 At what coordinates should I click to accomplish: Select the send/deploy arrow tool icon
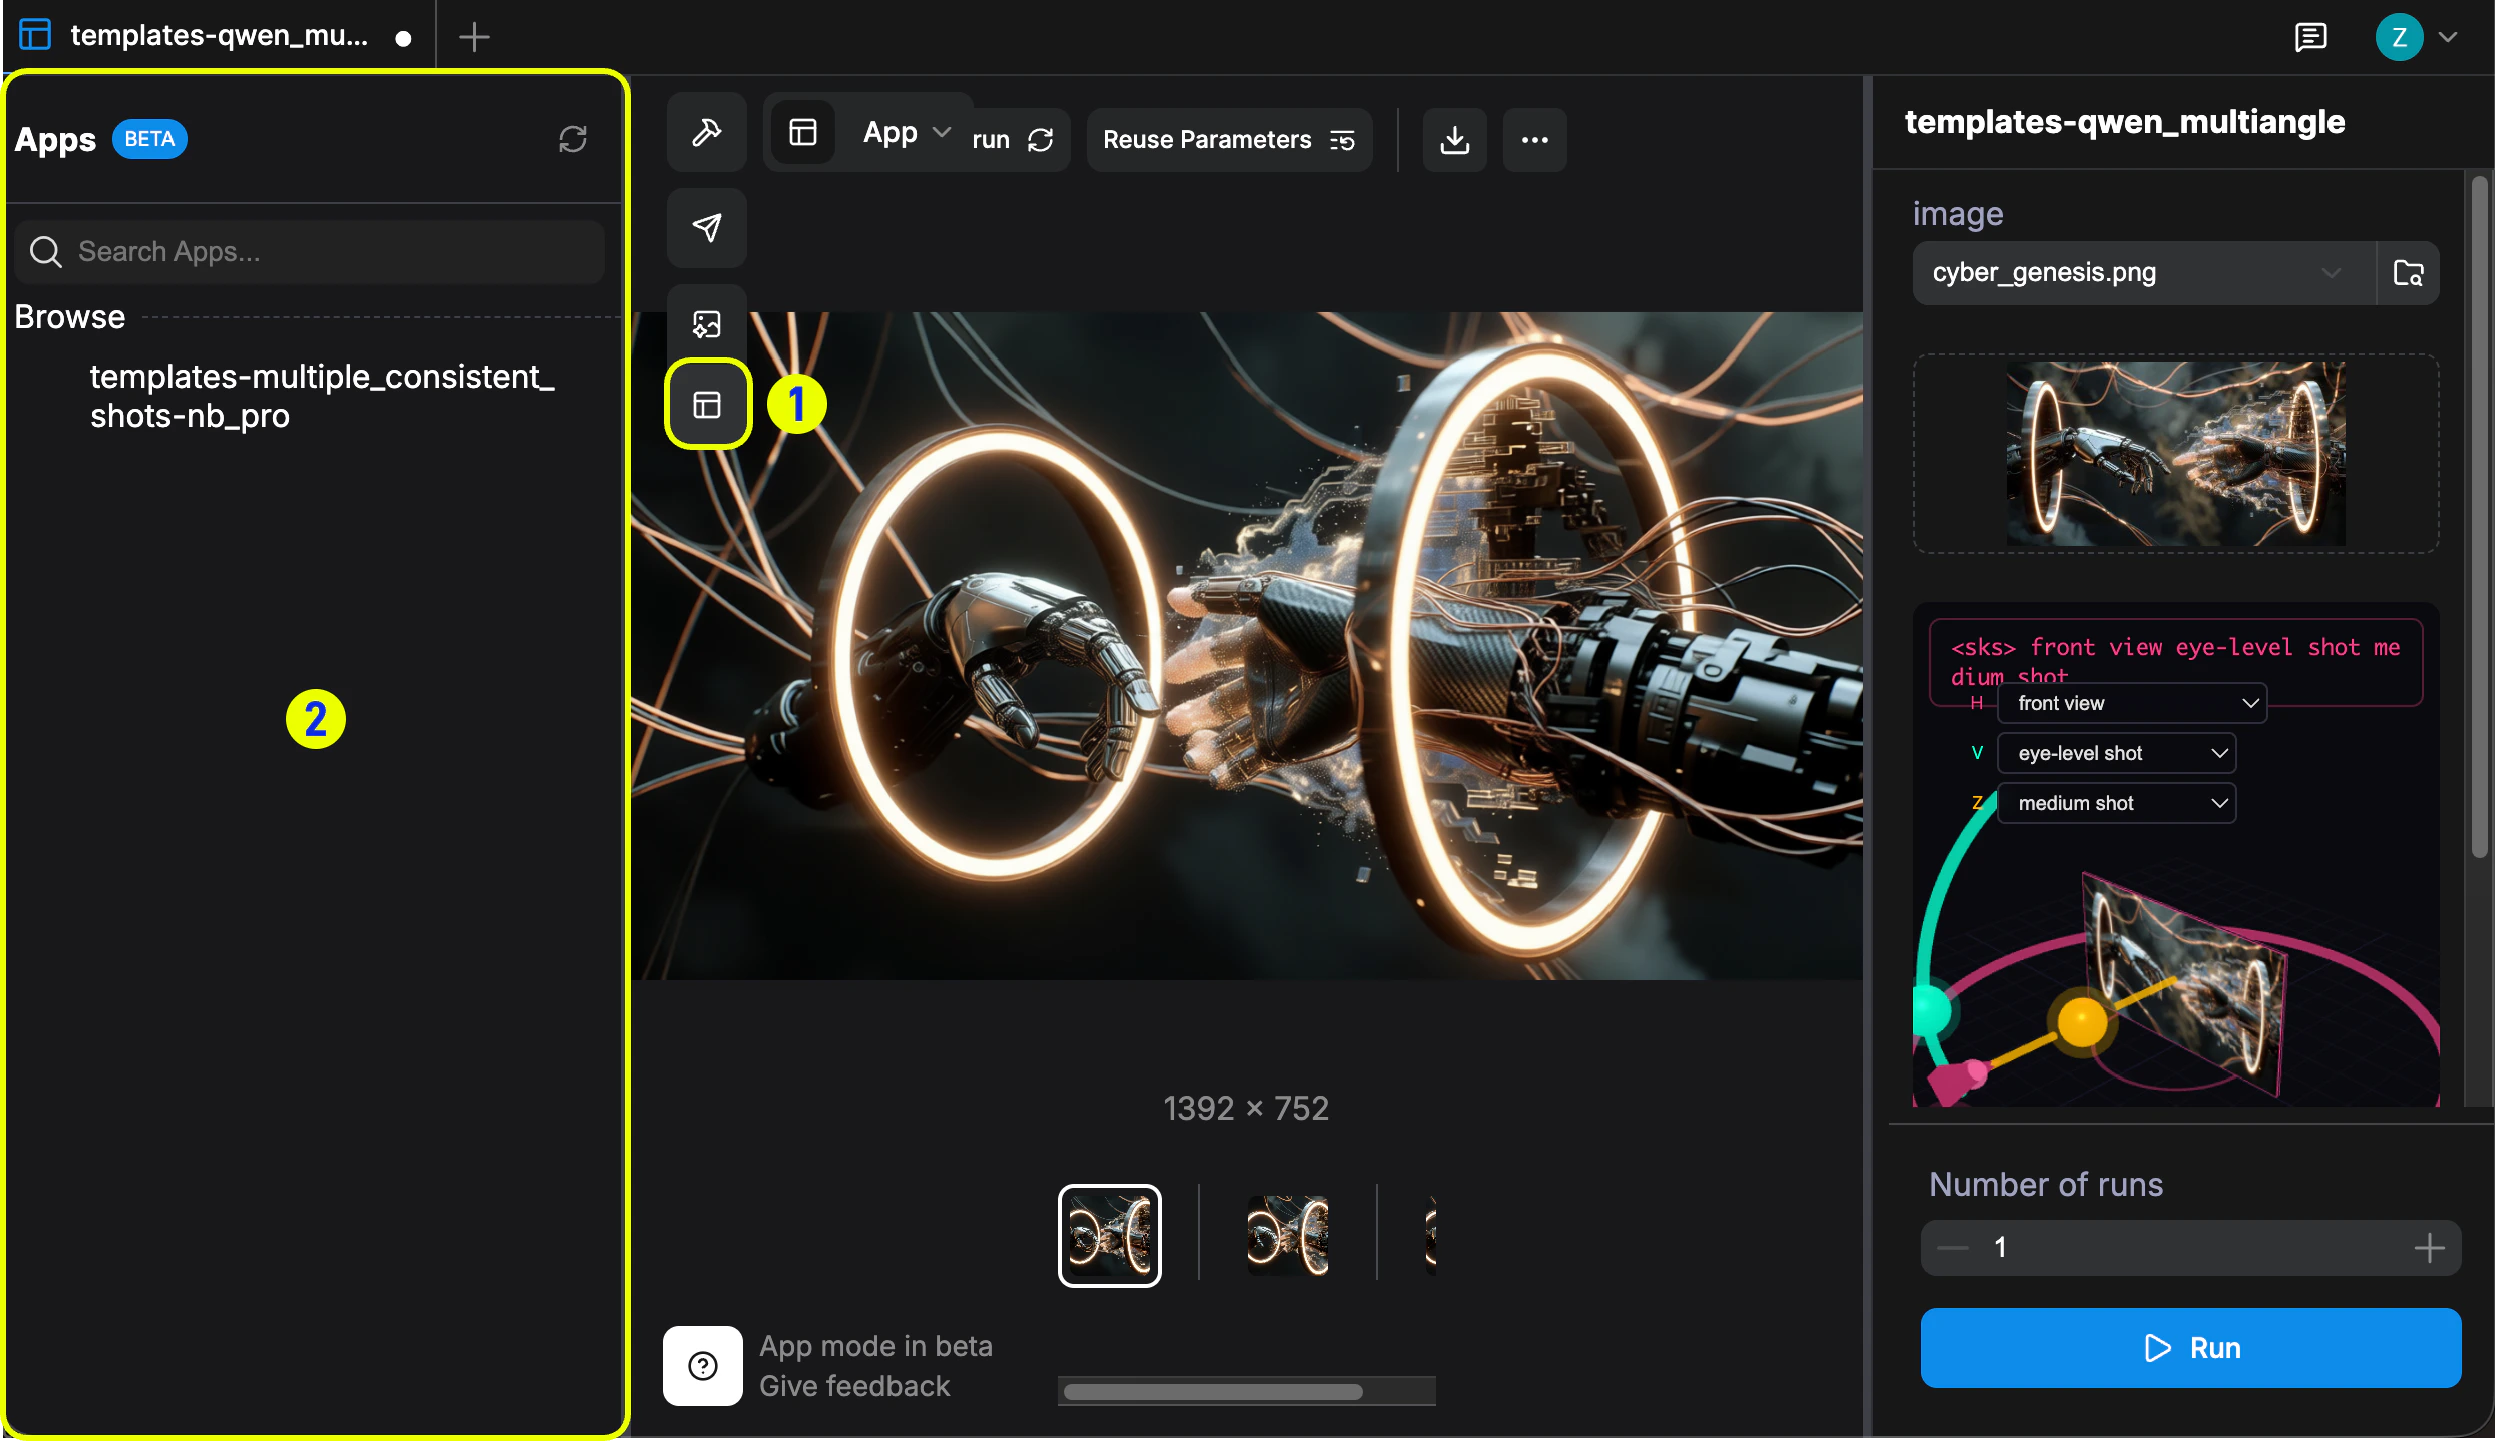tap(705, 227)
